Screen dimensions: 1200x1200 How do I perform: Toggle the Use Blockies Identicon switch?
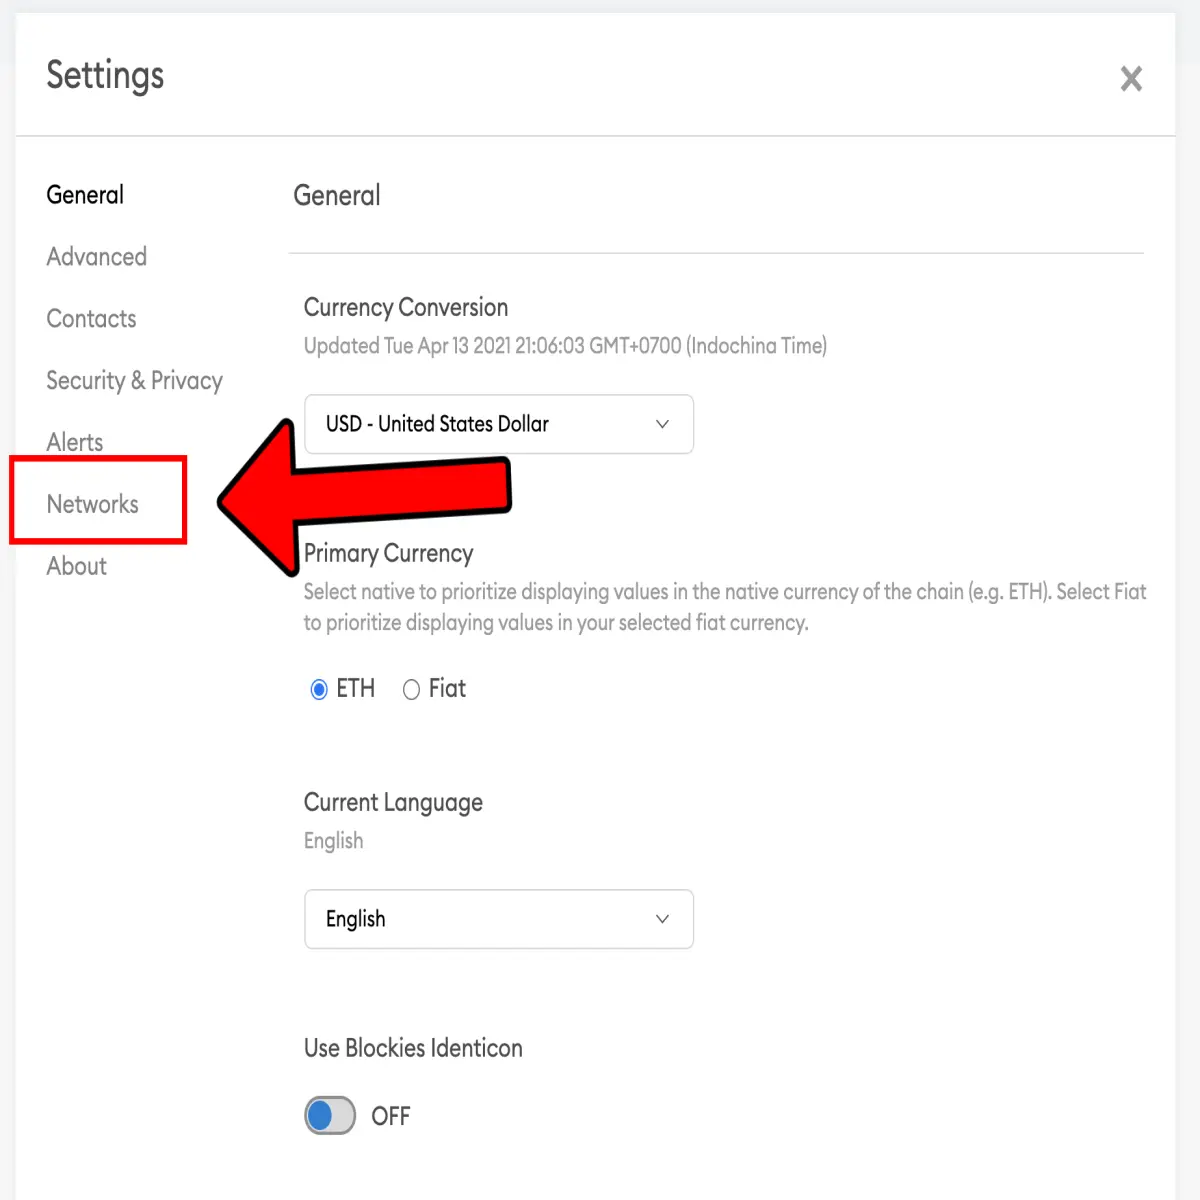330,1116
